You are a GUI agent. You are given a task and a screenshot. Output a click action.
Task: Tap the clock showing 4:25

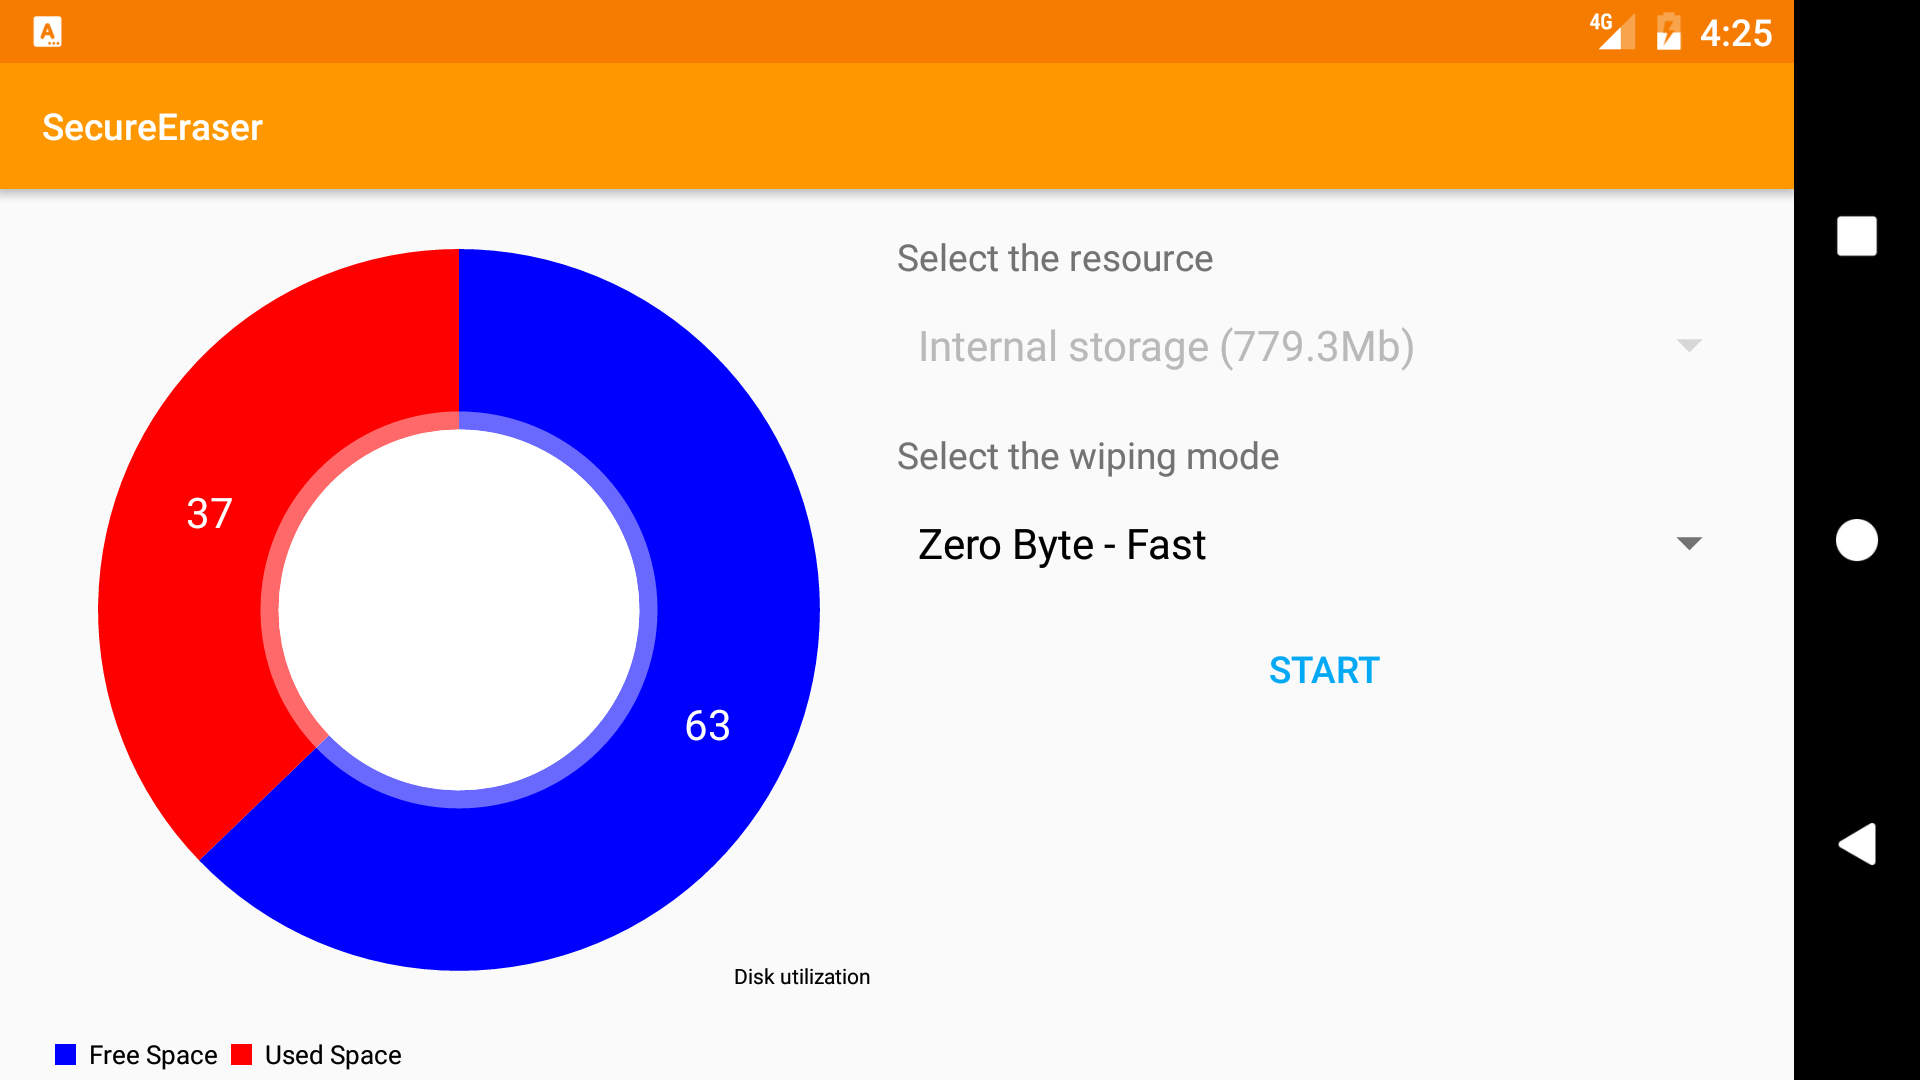click(1736, 33)
